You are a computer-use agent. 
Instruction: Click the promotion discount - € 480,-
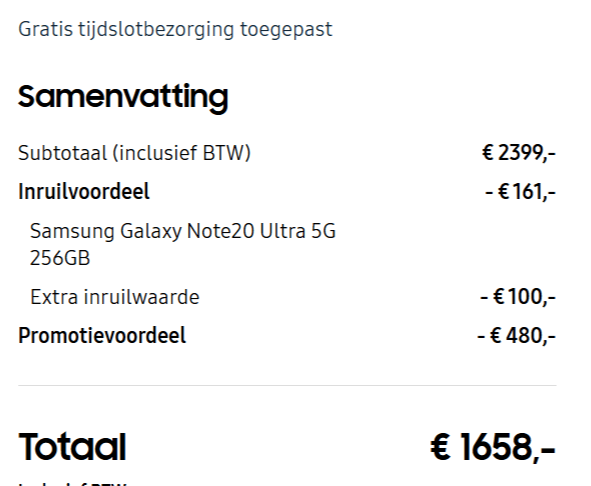click(516, 335)
